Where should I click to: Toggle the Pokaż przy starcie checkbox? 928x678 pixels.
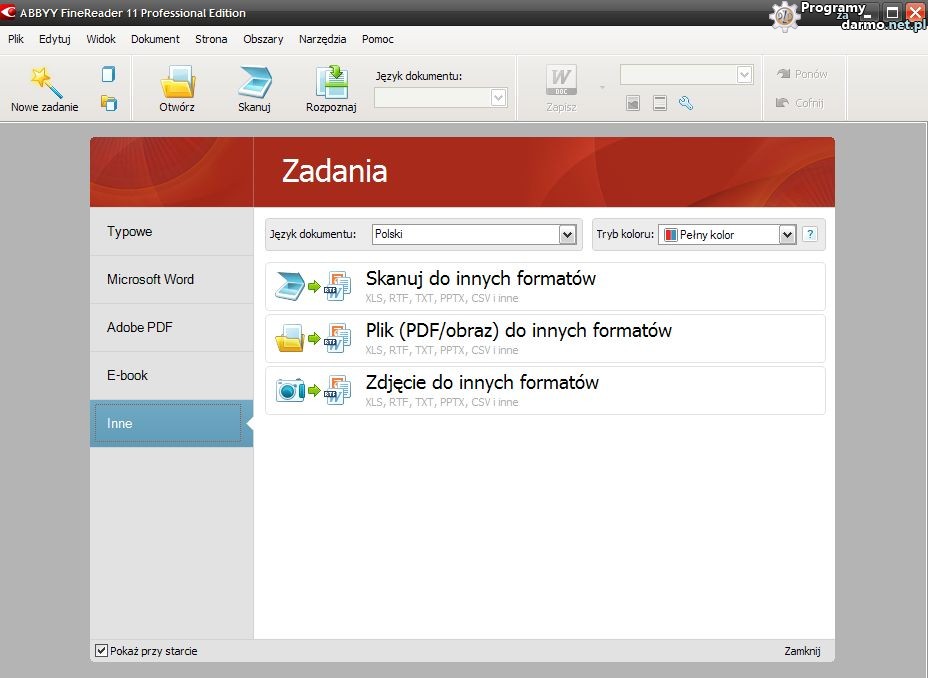pos(101,651)
